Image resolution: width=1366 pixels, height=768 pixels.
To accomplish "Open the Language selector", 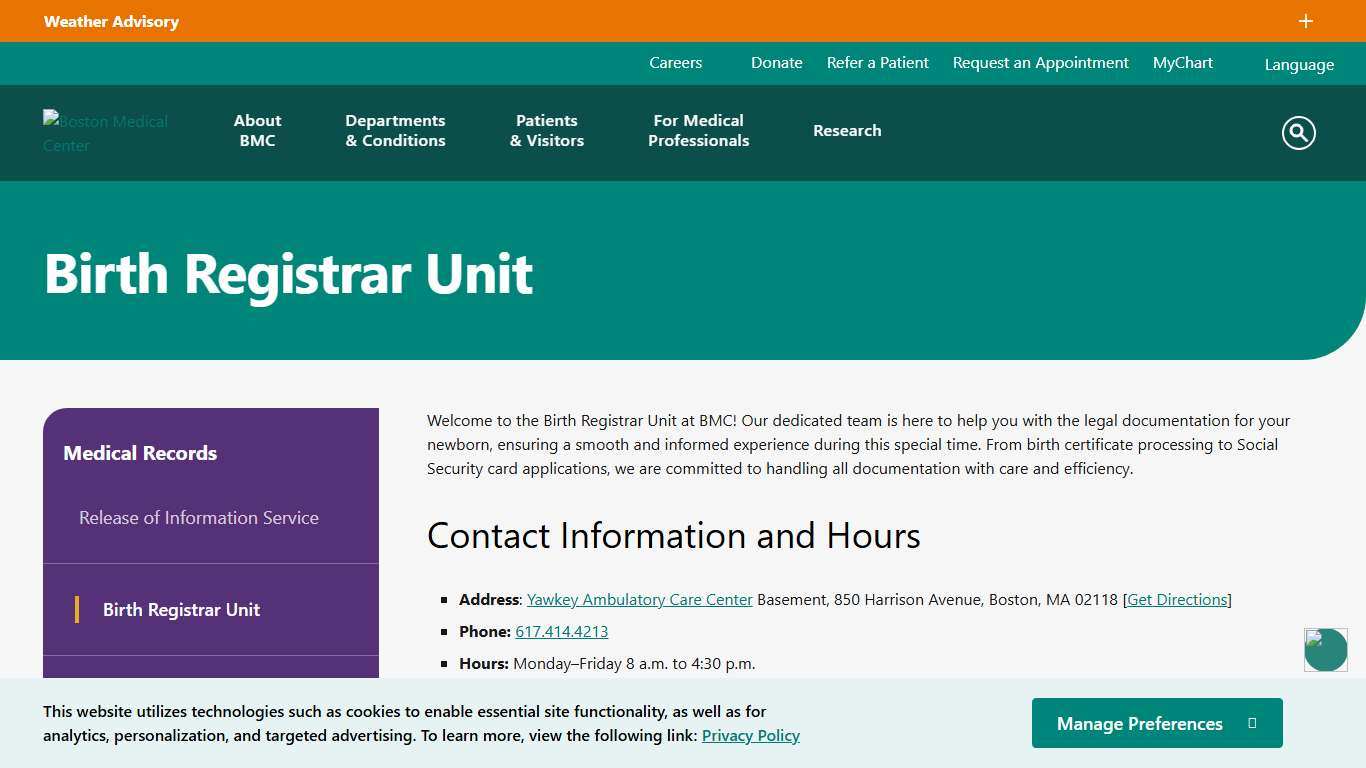I will [1298, 64].
